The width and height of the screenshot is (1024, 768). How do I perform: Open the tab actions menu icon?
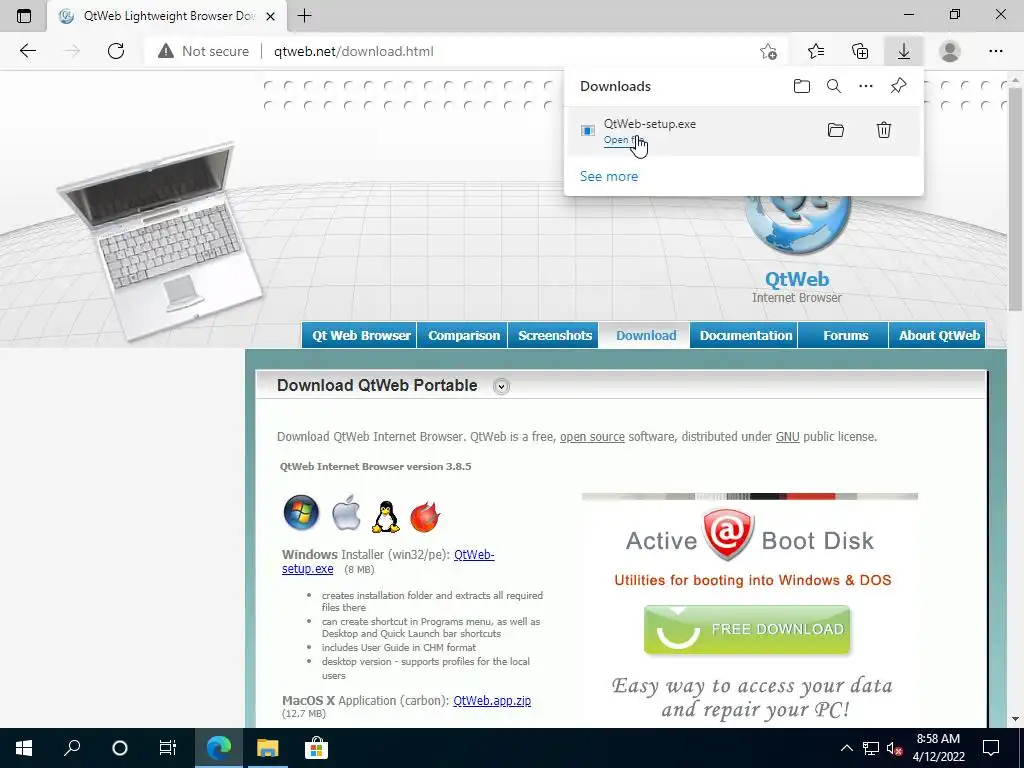pos(24,16)
